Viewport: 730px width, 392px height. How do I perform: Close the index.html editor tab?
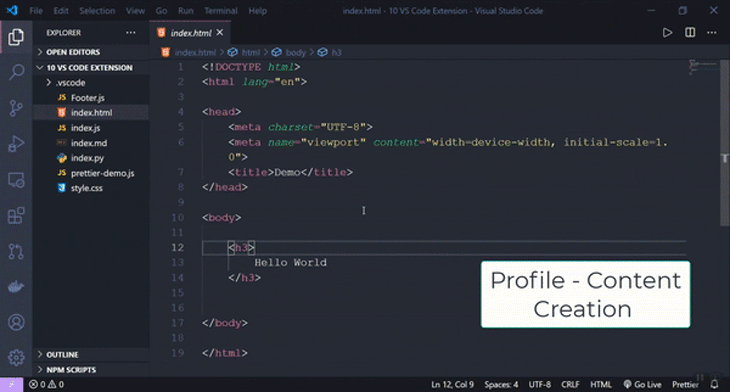220,33
